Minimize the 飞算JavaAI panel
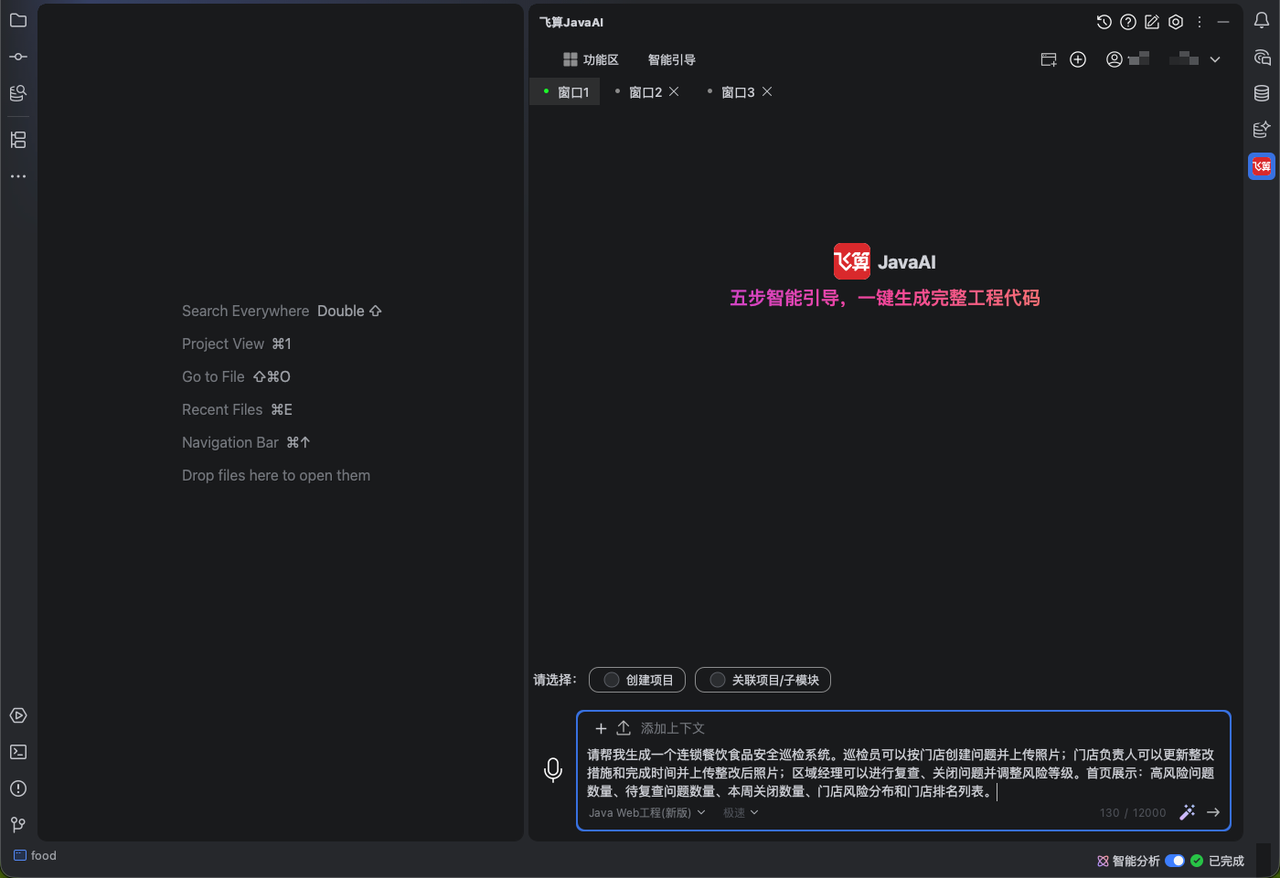Screen dimensions: 1280x878 [1223, 22]
